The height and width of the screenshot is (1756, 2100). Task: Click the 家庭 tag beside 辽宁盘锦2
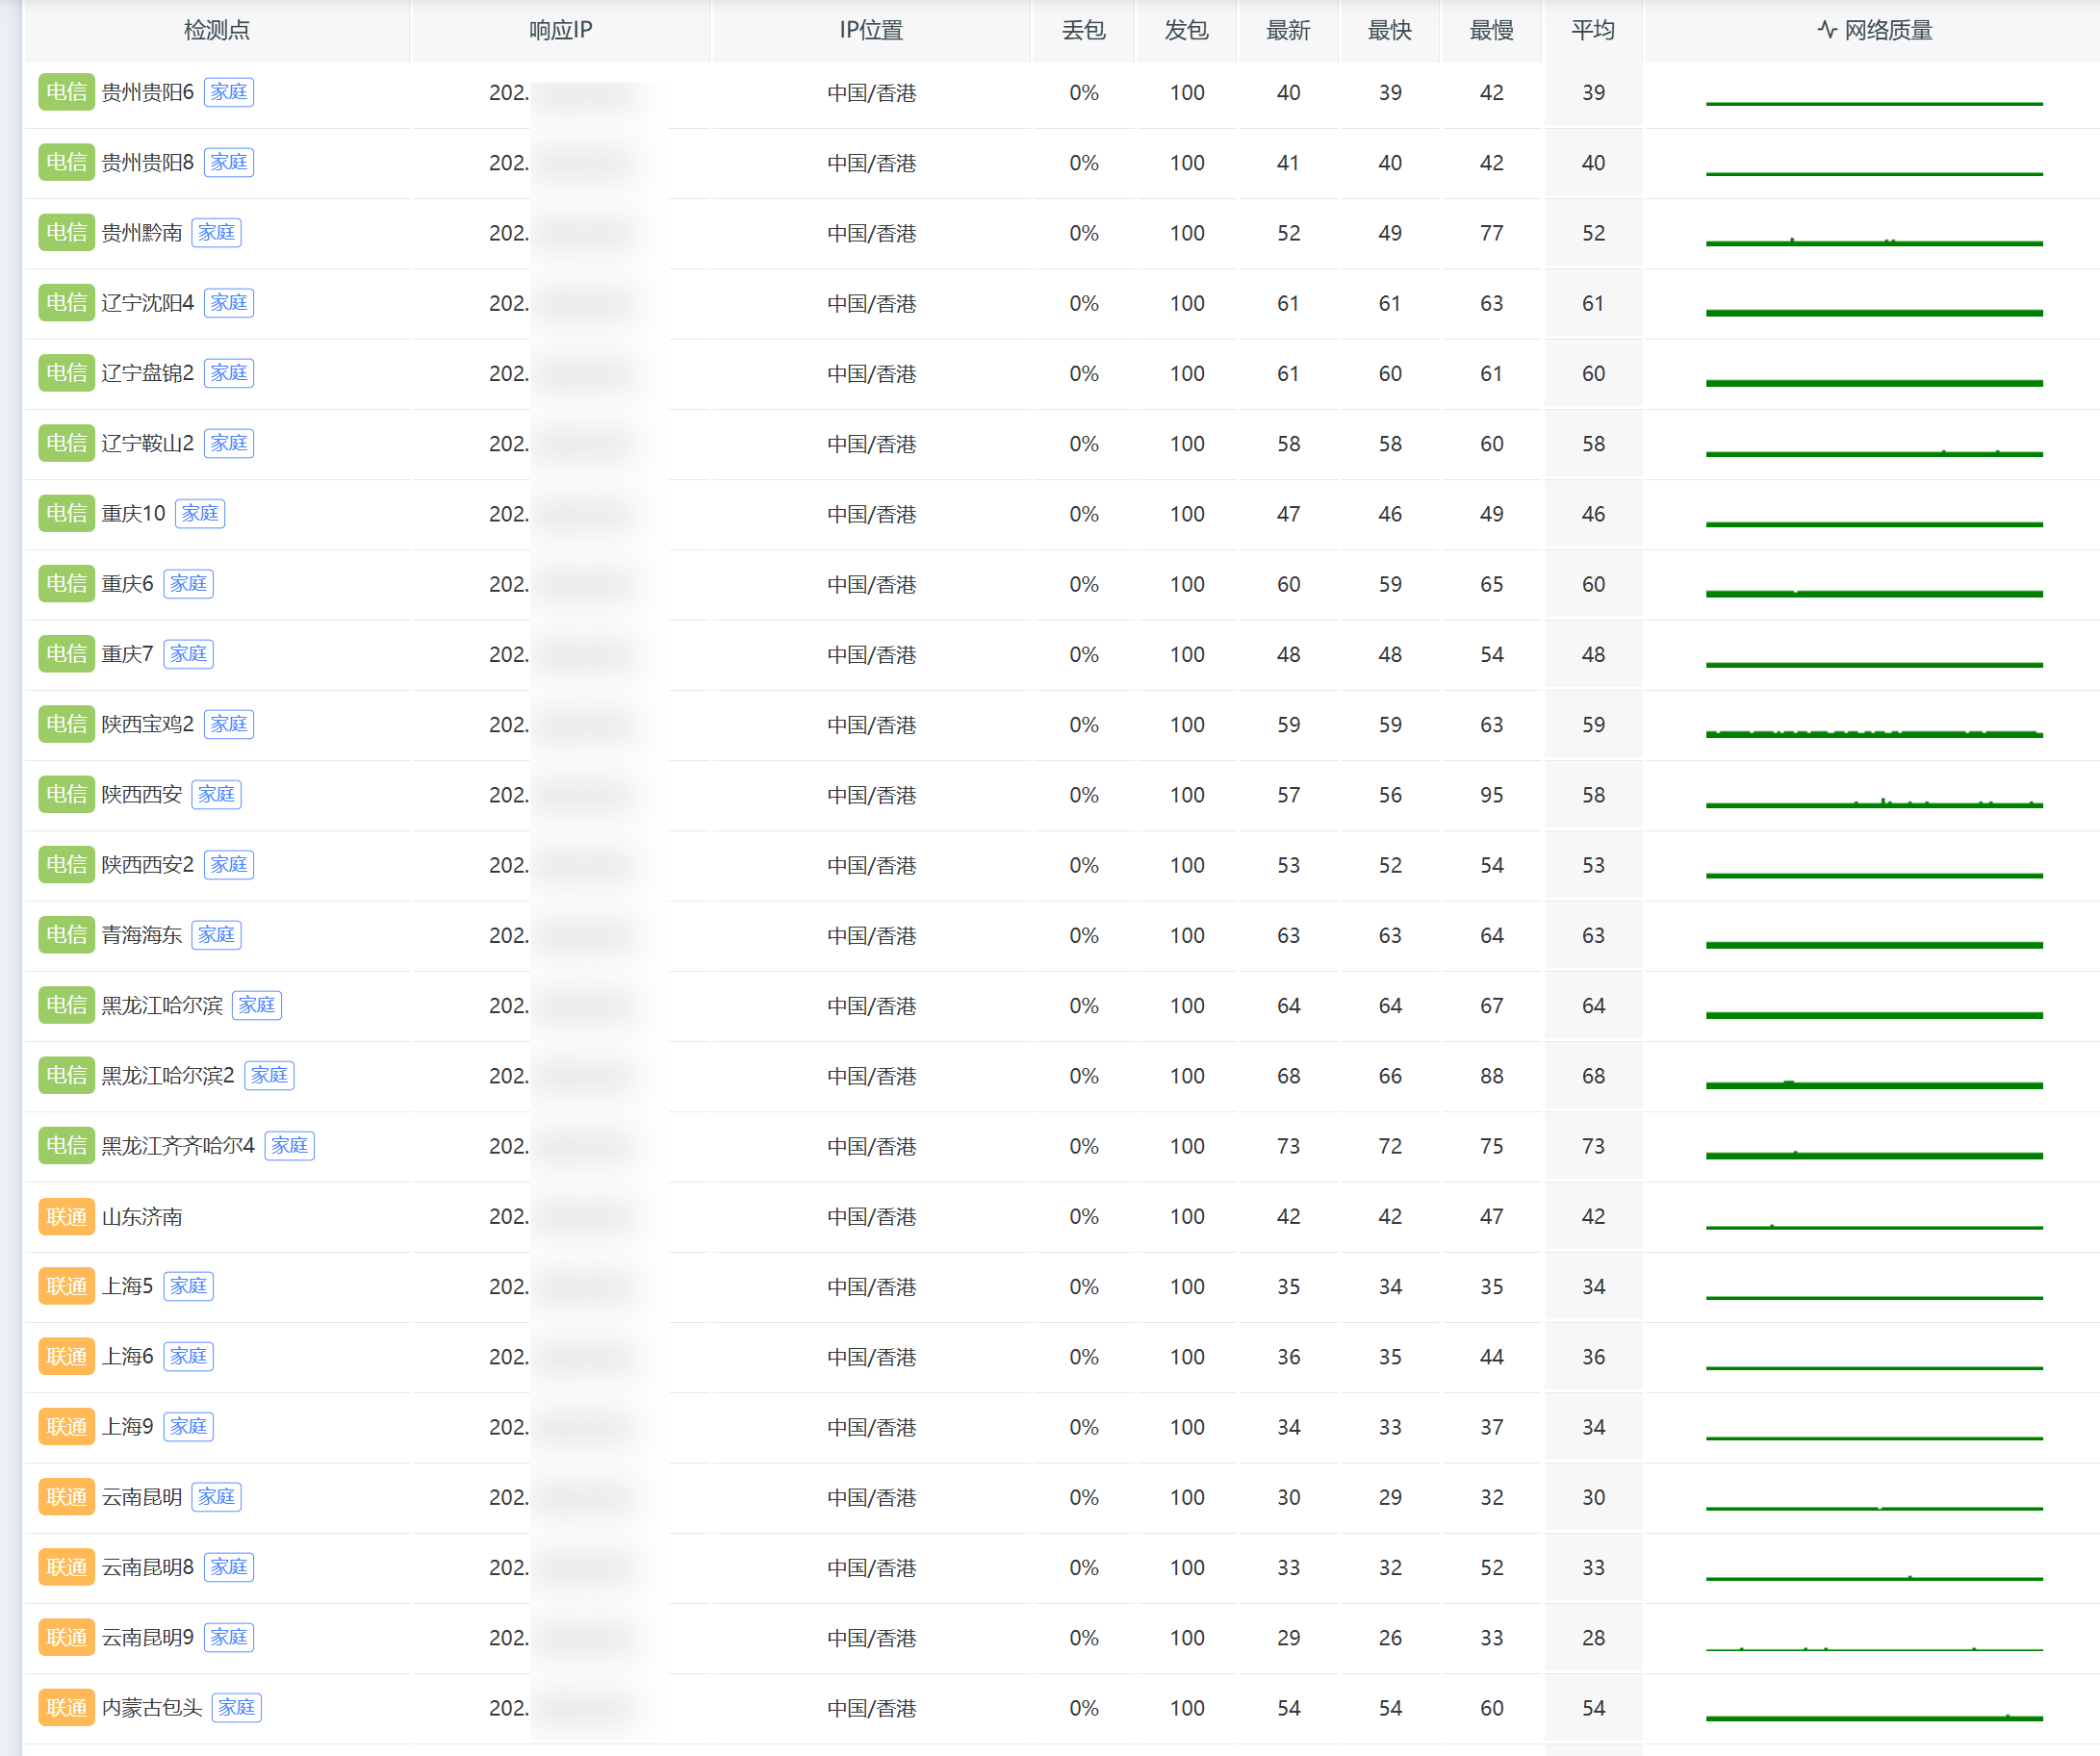(x=229, y=373)
